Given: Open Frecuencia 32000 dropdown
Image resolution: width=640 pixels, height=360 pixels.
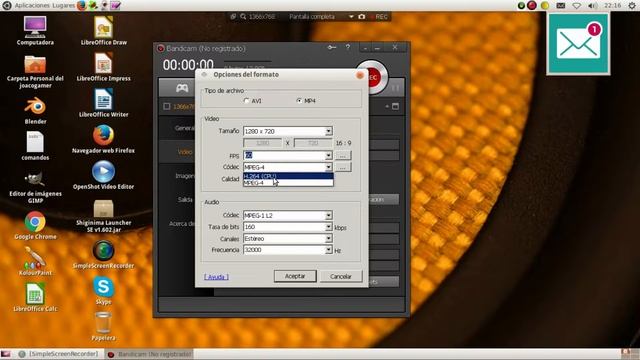Looking at the screenshot, I should click(x=288, y=250).
